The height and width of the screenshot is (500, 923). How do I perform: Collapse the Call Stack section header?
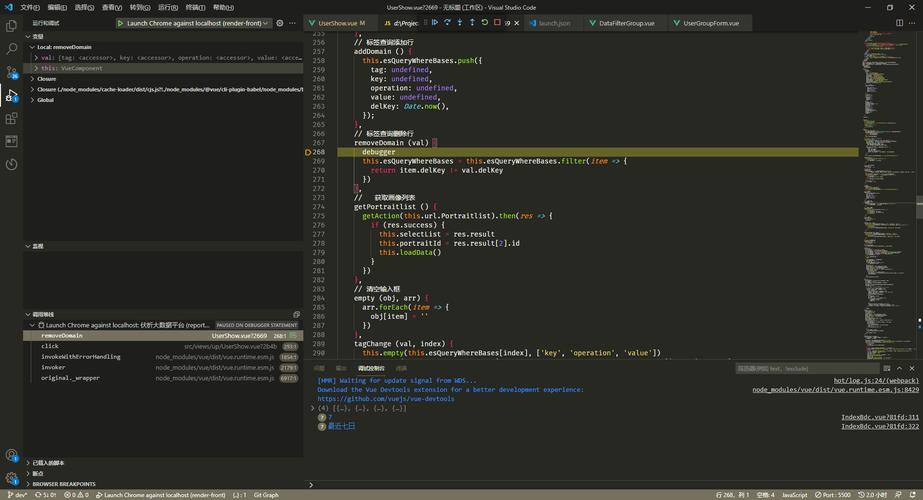pyautogui.click(x=163, y=314)
